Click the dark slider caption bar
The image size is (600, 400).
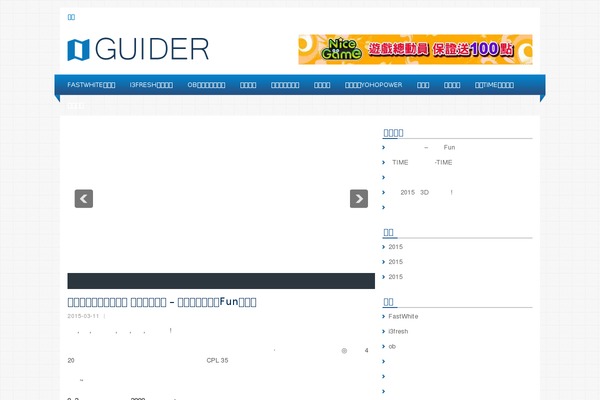click(x=221, y=281)
